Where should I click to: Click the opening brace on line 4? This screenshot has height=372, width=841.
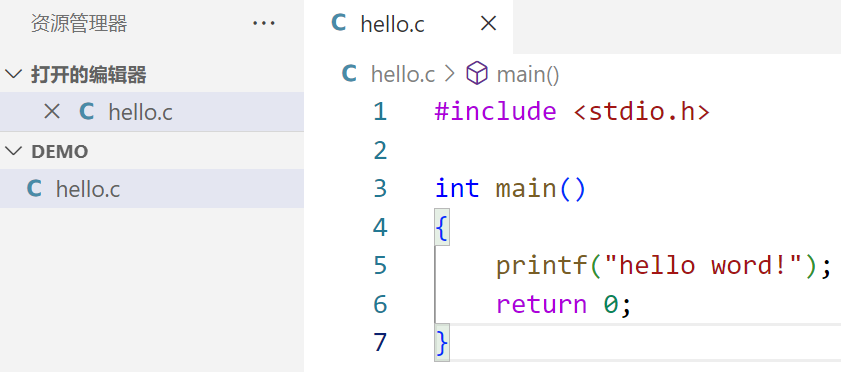441,228
